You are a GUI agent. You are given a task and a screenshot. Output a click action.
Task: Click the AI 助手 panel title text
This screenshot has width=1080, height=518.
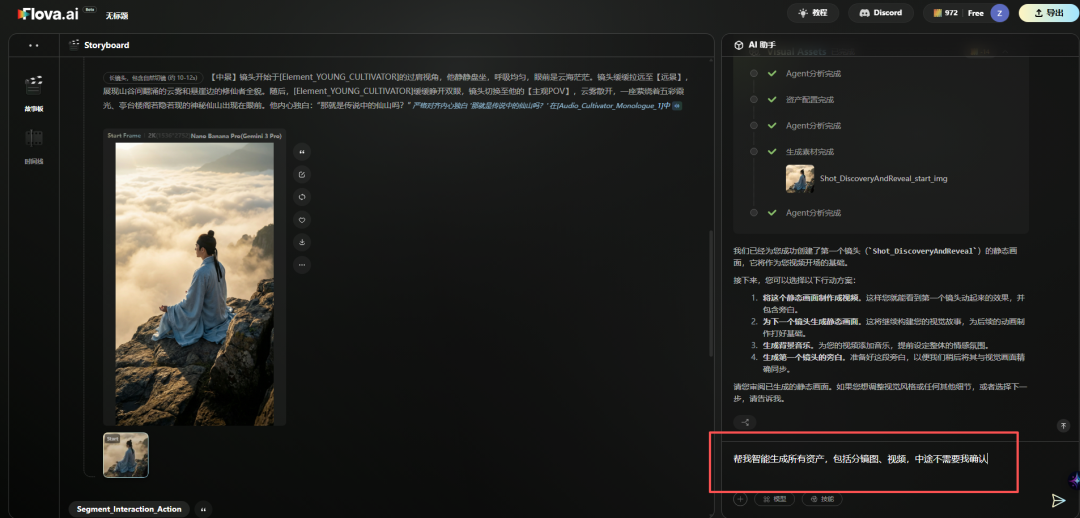click(764, 45)
